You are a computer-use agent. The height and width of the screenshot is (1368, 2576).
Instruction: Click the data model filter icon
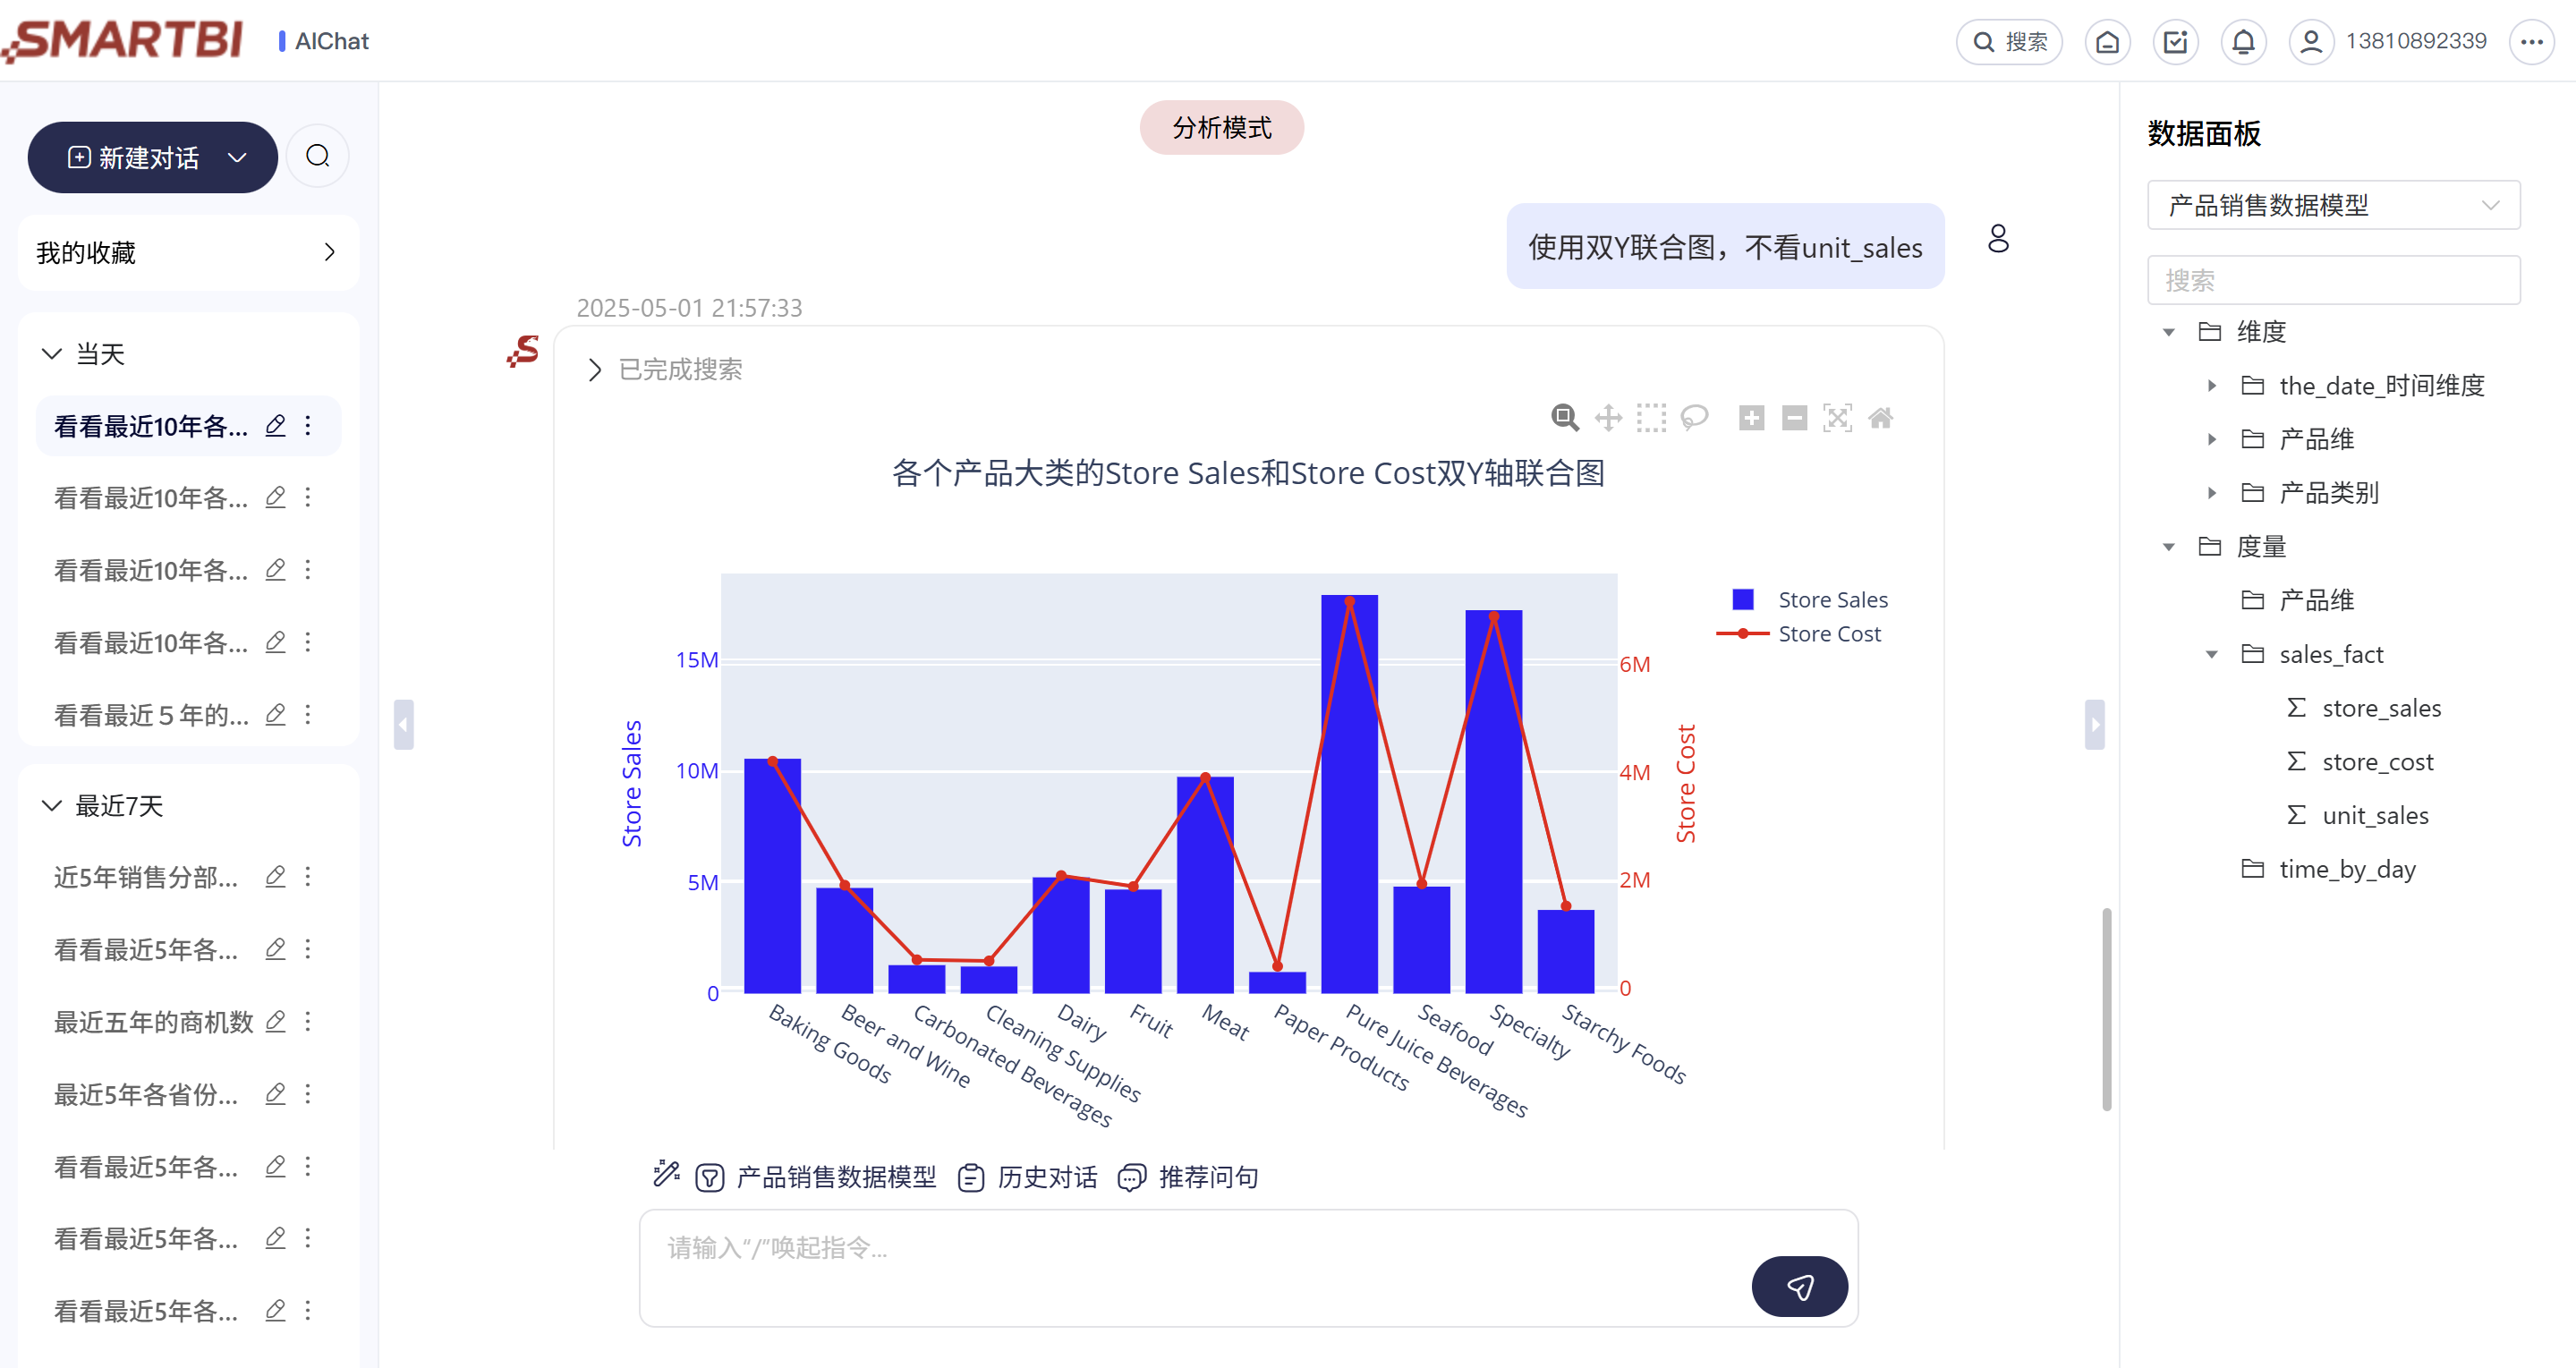point(709,1177)
